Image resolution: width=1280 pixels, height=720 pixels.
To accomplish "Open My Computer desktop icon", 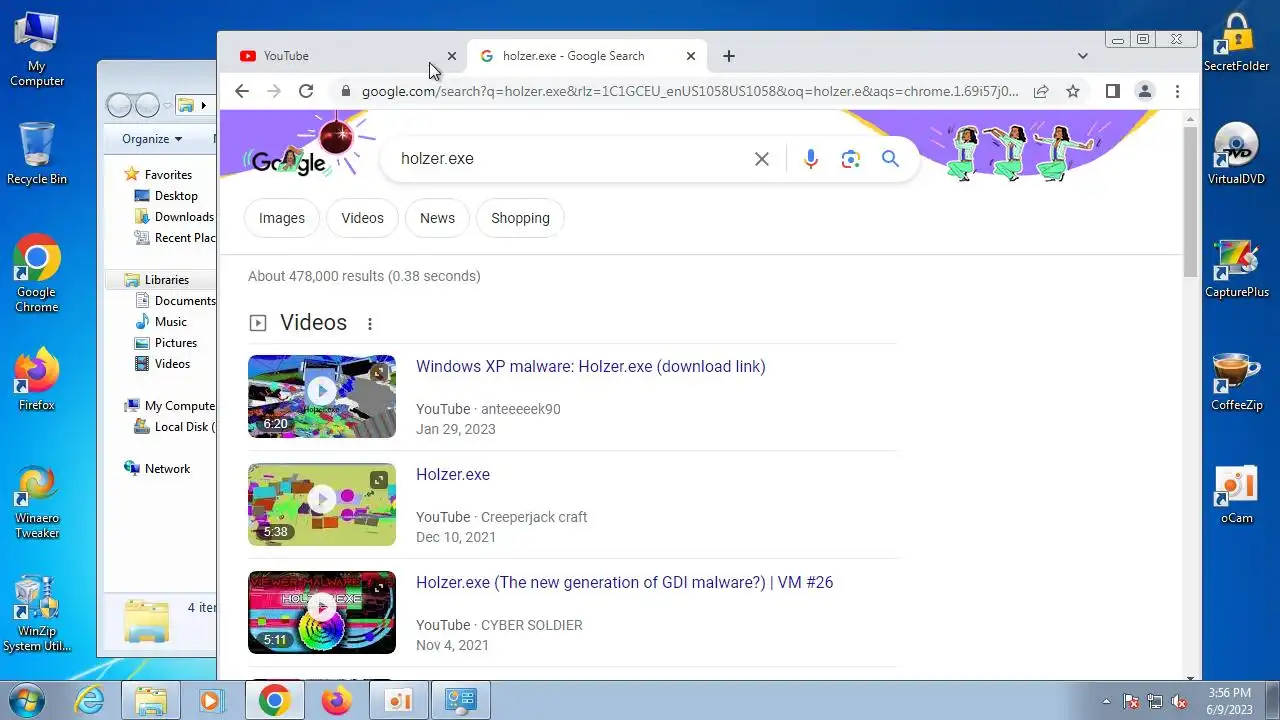I will [x=37, y=49].
